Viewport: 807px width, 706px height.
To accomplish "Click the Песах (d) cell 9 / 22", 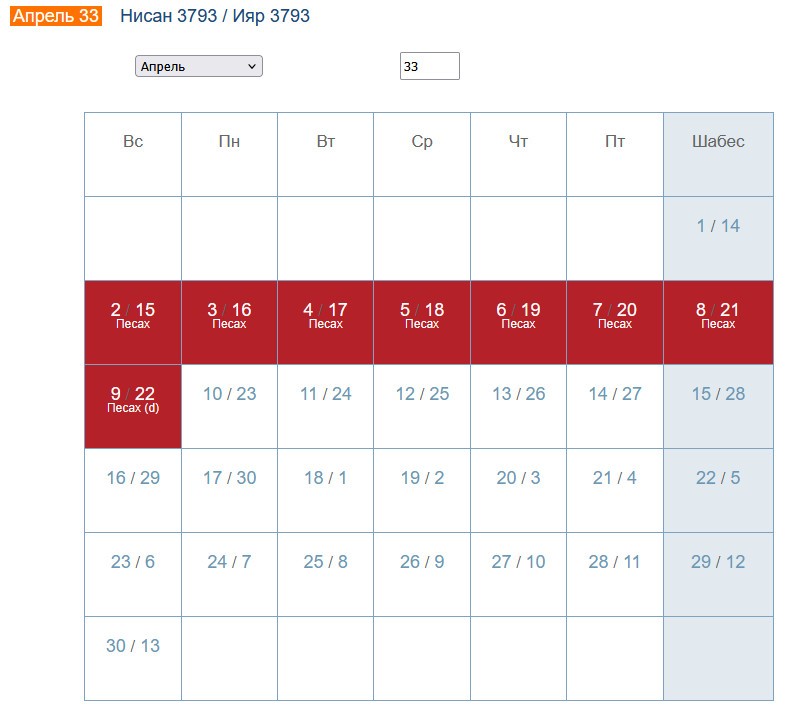I will [x=133, y=399].
